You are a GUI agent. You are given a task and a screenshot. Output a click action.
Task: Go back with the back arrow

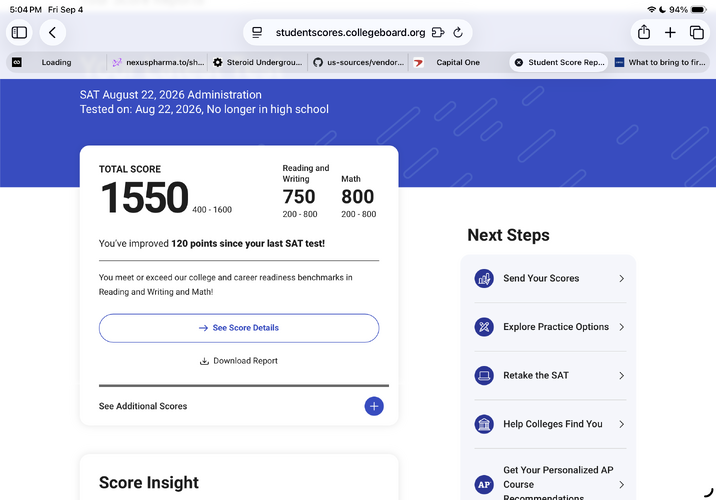[x=53, y=32]
